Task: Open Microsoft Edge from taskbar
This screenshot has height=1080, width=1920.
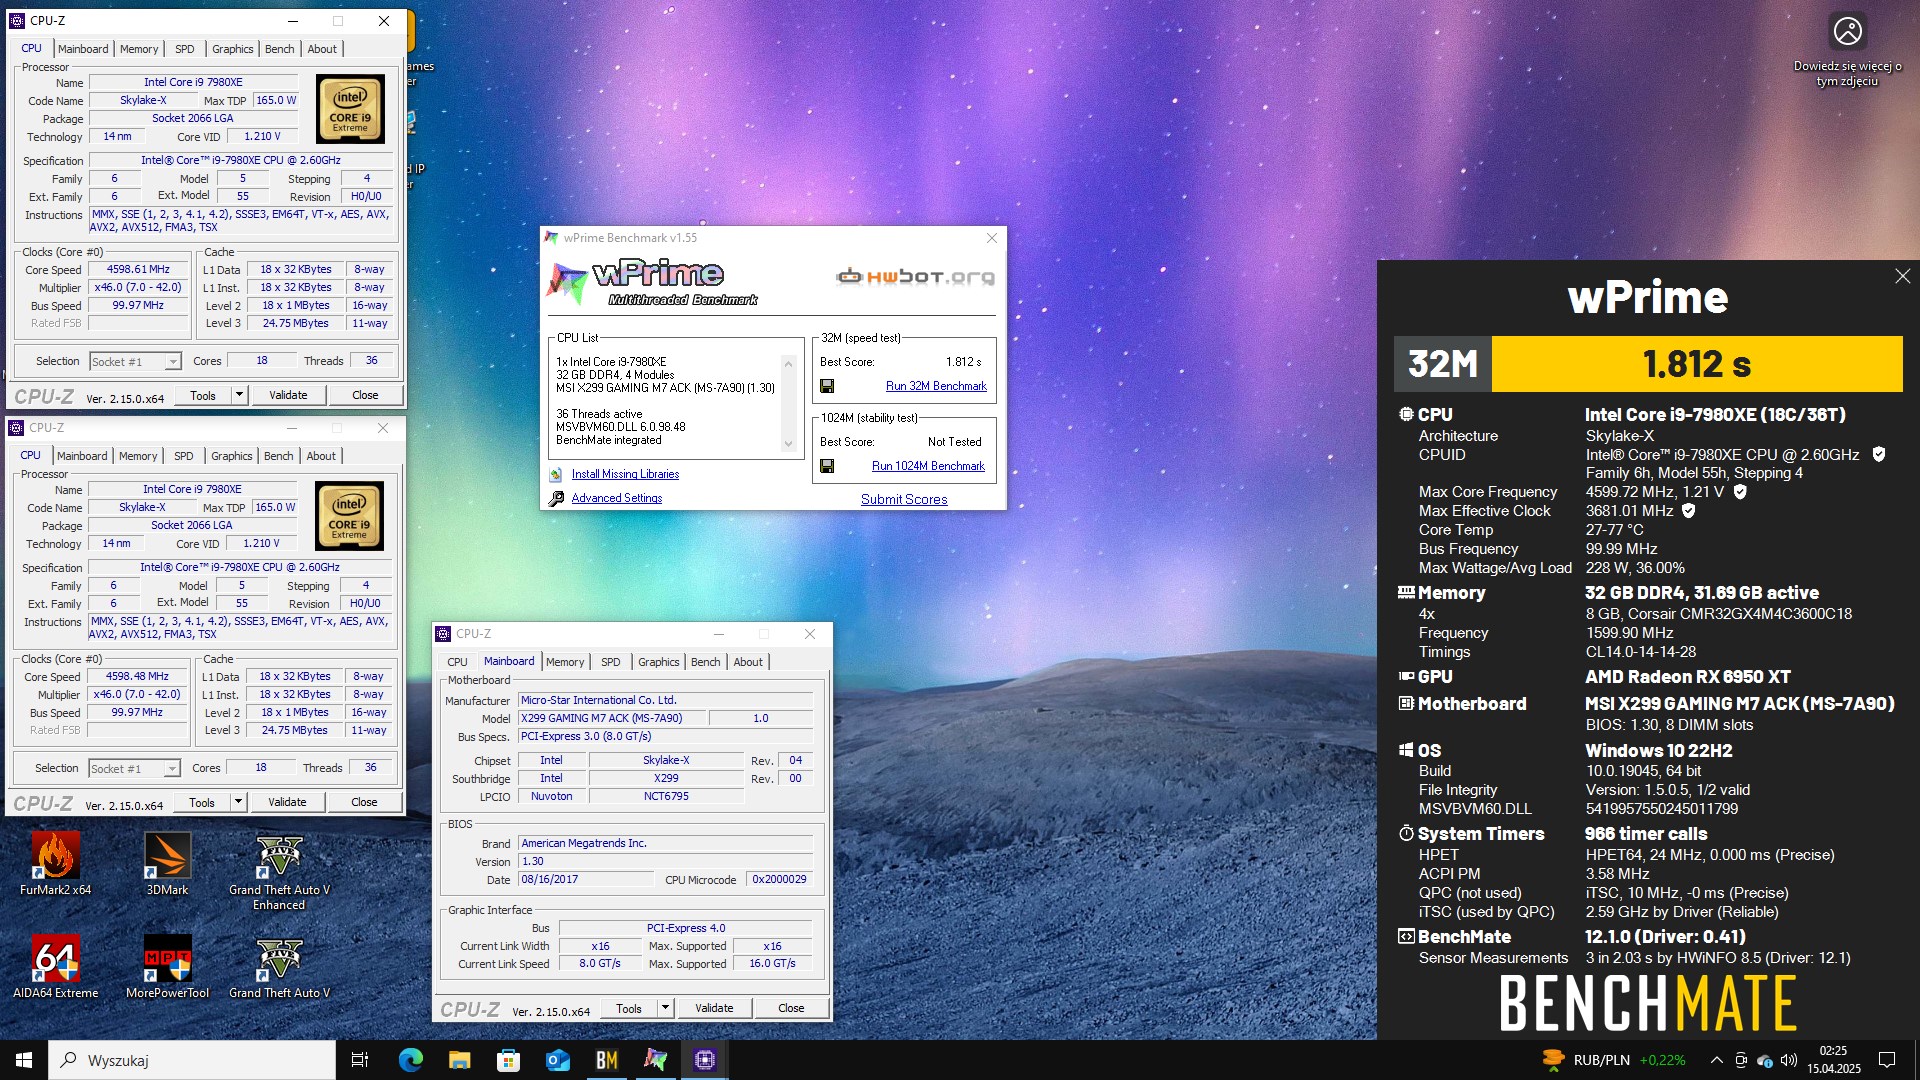Action: [410, 1060]
